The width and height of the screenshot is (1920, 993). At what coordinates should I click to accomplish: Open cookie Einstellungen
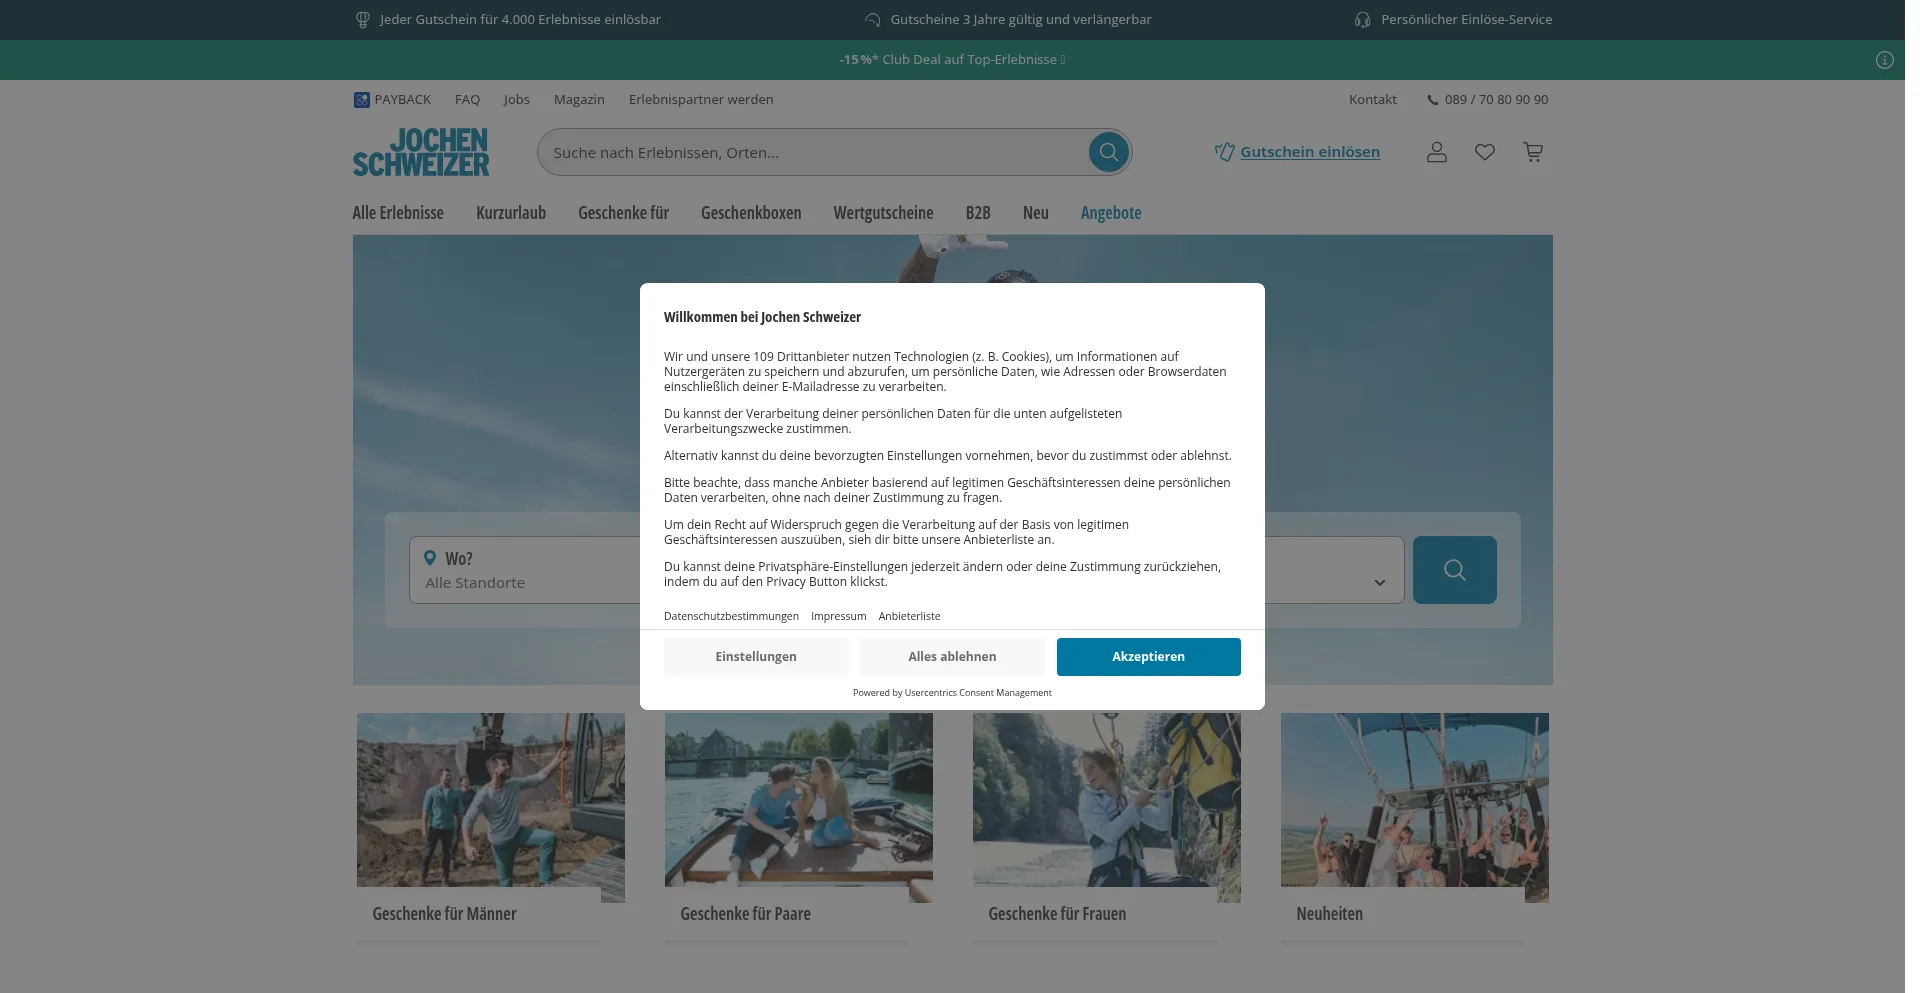(x=756, y=657)
